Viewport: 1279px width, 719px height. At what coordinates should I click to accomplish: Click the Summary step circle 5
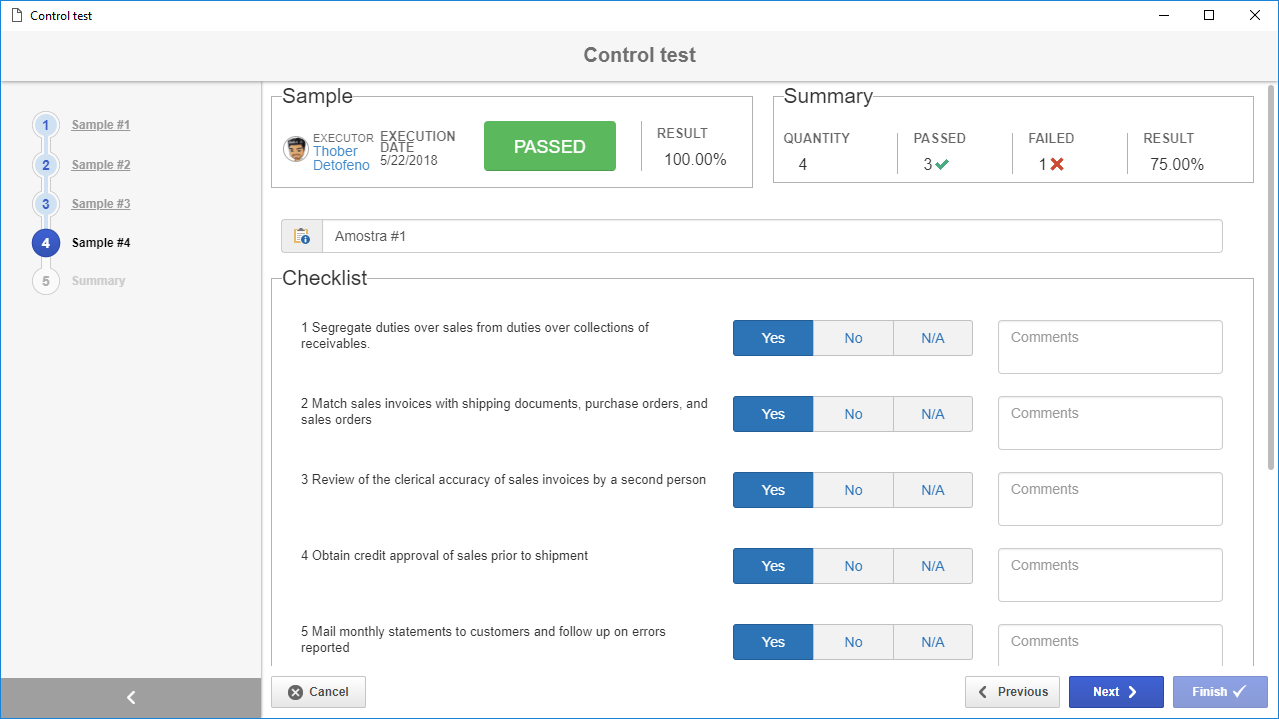pyautogui.click(x=46, y=281)
